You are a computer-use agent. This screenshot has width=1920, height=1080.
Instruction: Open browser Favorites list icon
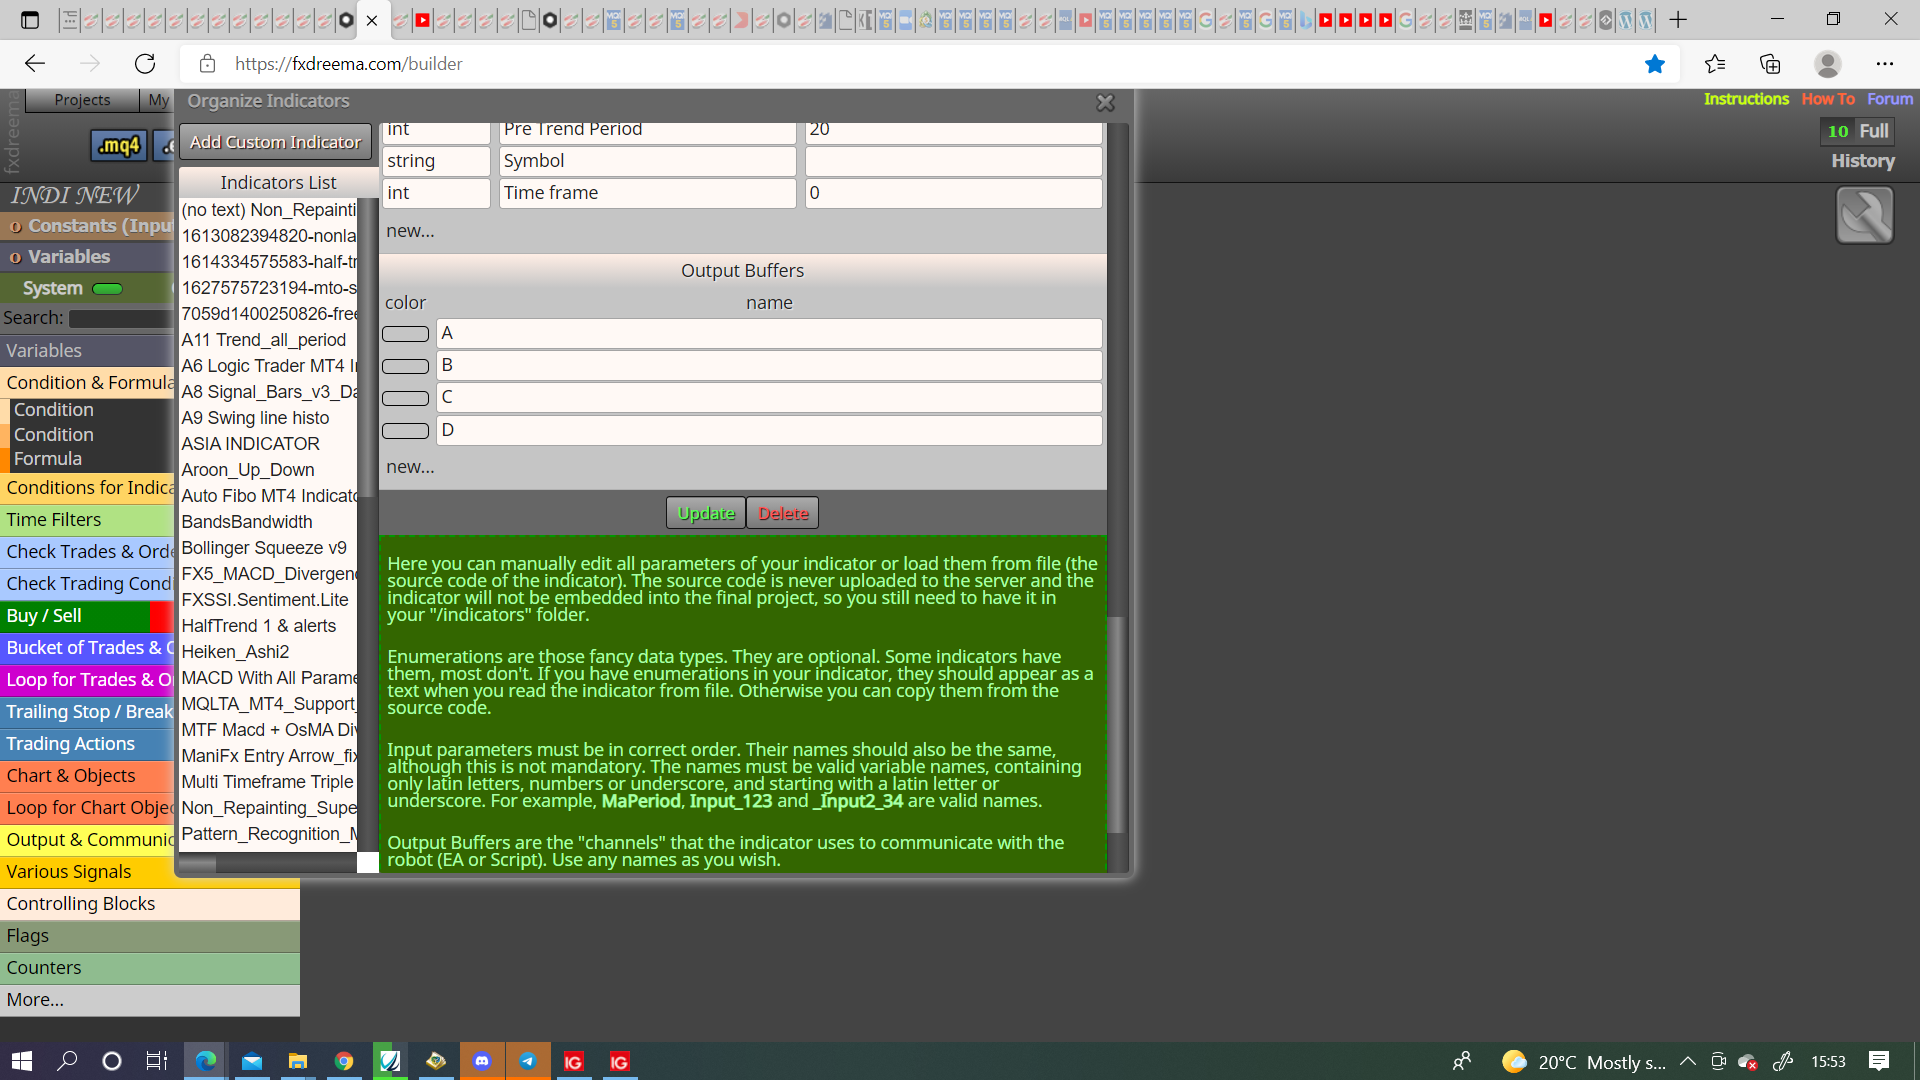[x=1715, y=64]
